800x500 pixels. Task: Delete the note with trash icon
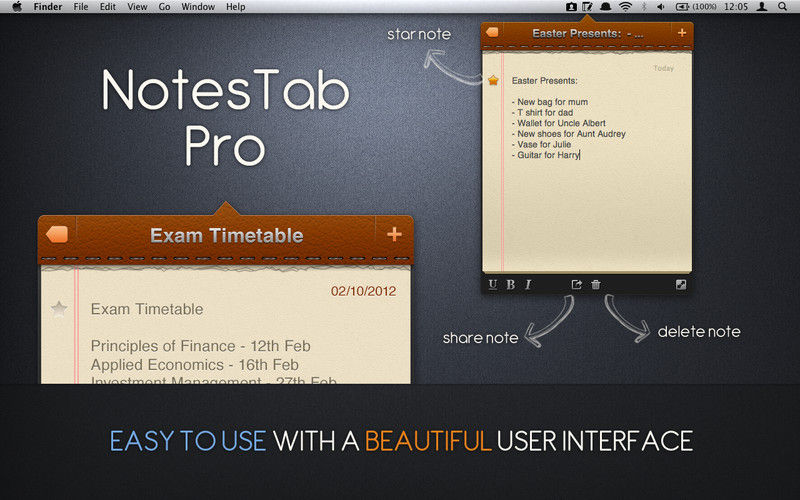click(595, 285)
